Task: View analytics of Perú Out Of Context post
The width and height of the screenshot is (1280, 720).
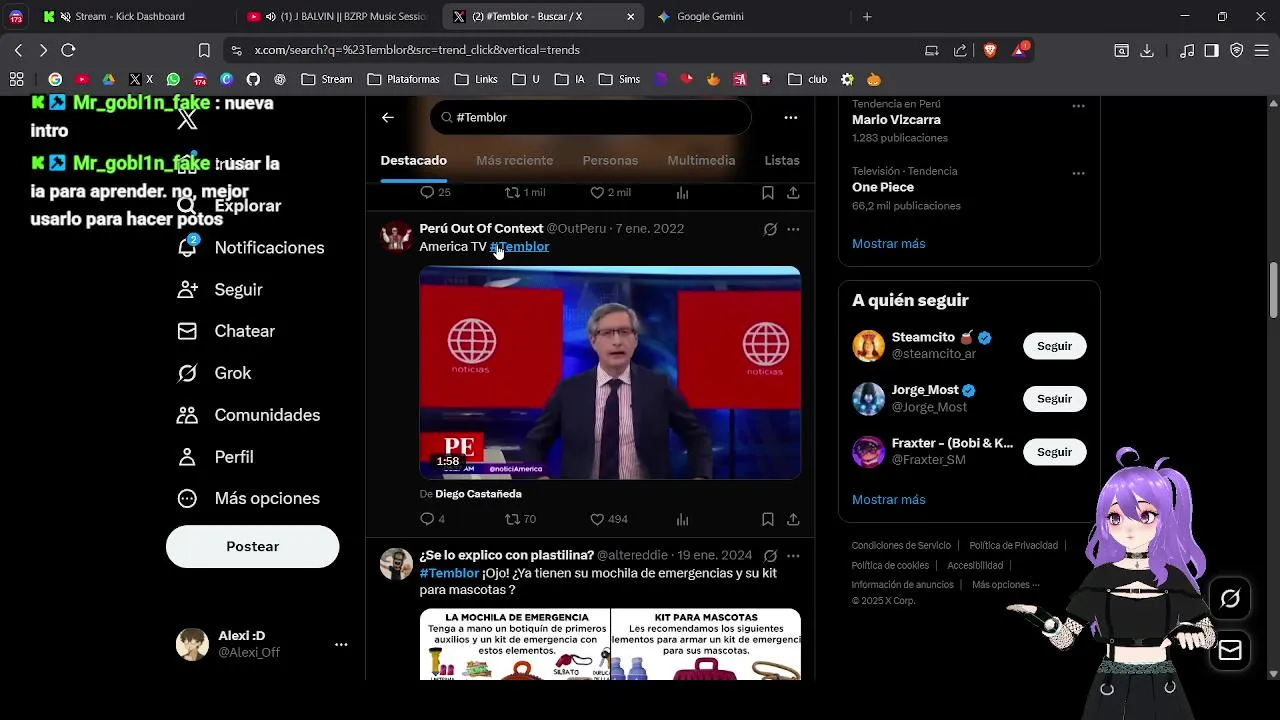Action: (x=682, y=520)
